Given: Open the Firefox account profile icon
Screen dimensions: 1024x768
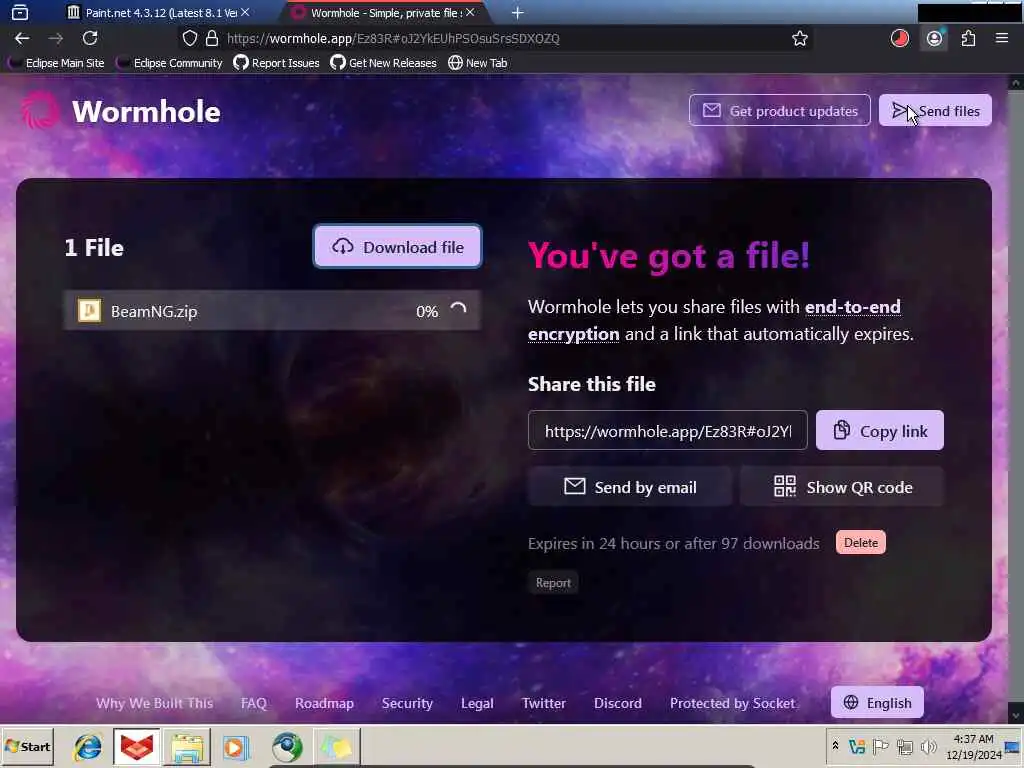Looking at the screenshot, I should tap(935, 39).
